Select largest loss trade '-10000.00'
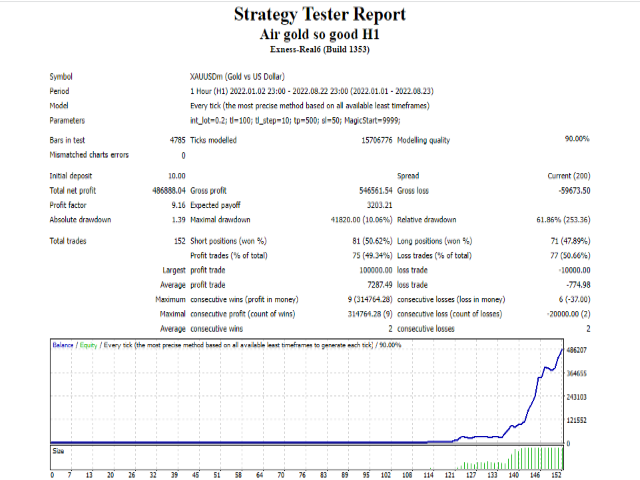Screen dimensions: 640x480 point(574,270)
